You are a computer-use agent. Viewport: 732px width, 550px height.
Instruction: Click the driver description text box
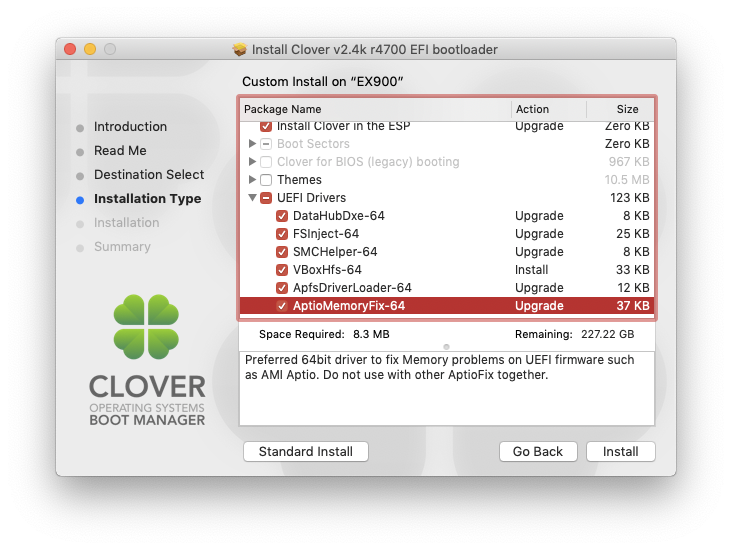447,388
